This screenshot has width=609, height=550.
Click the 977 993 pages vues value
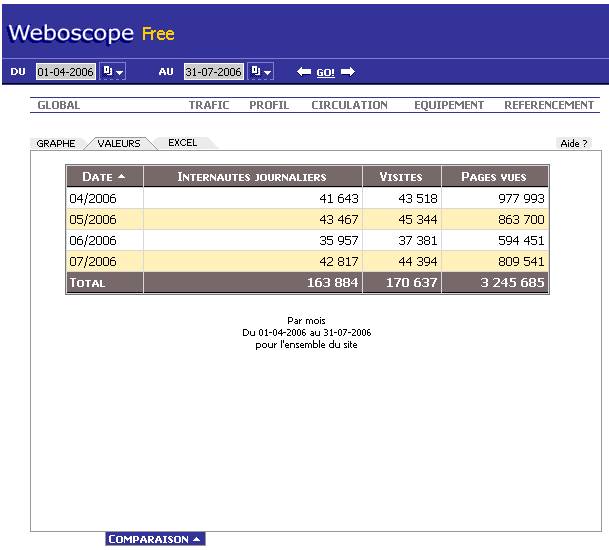[521, 198]
